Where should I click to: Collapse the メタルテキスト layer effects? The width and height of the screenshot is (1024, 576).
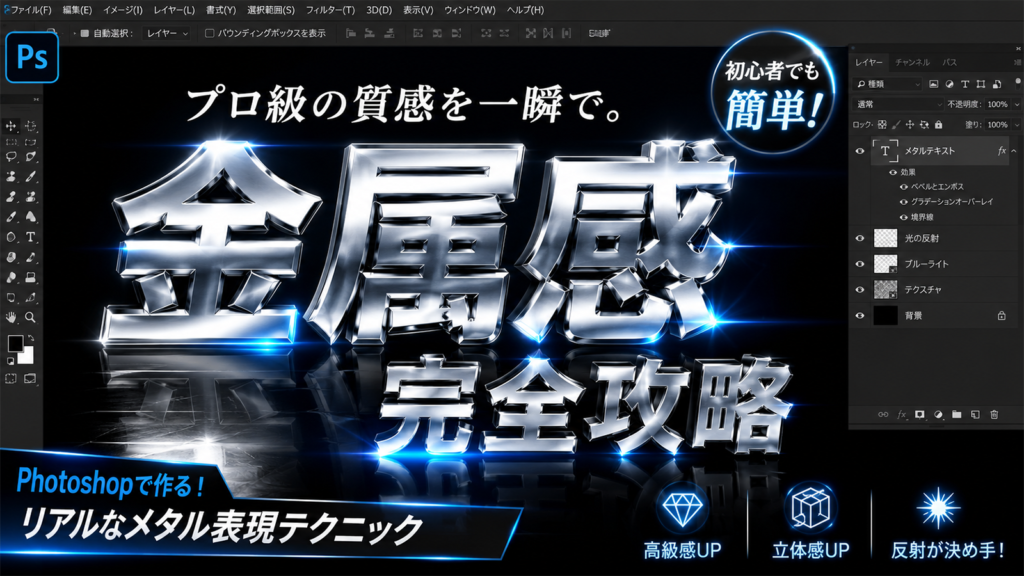[x=1014, y=151]
